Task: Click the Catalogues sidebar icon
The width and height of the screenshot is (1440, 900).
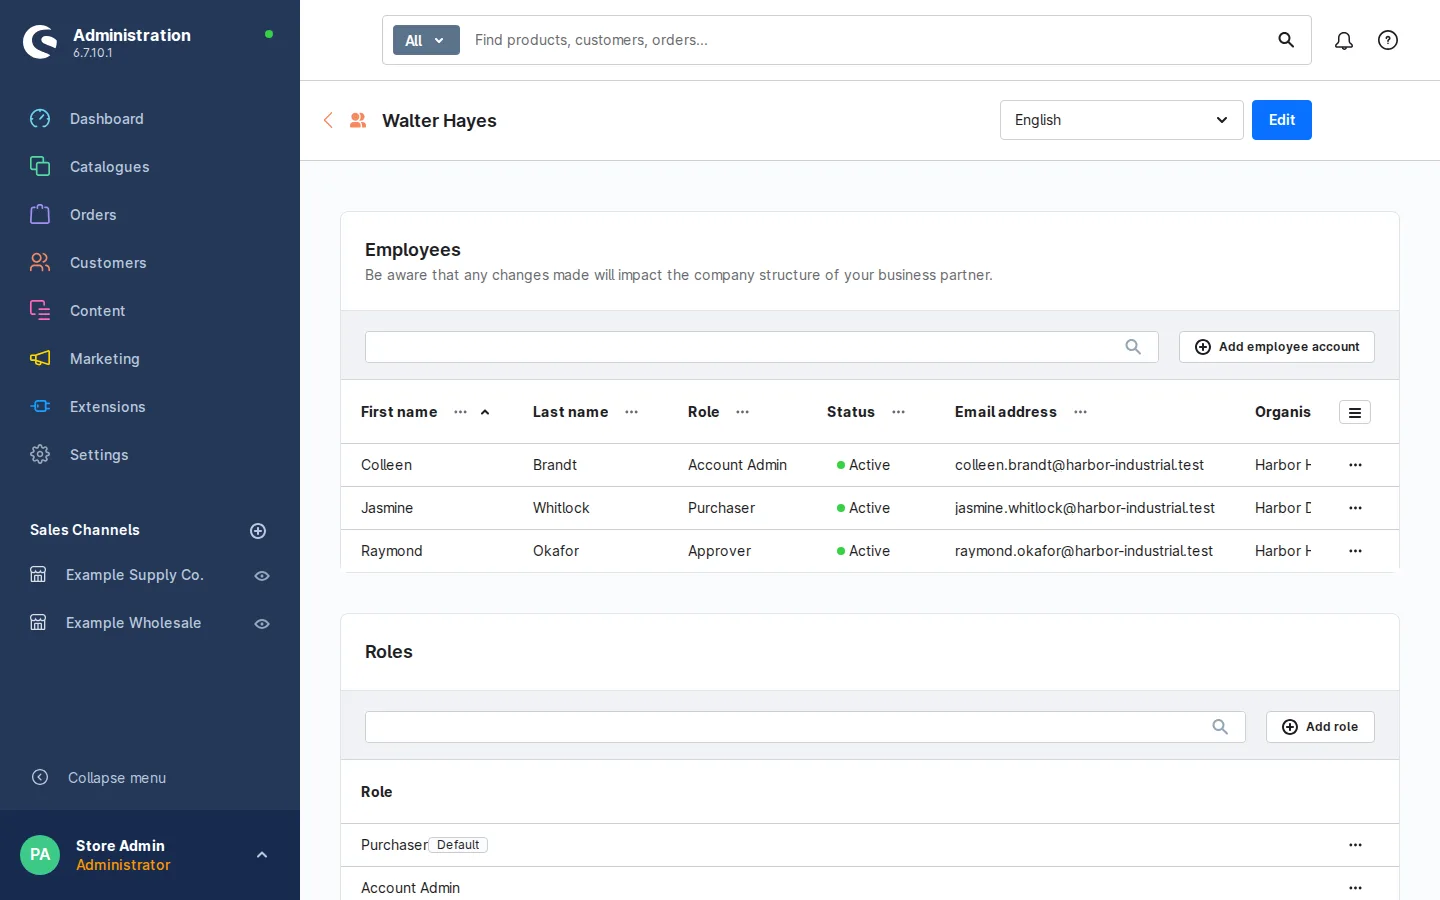Action: point(40,167)
